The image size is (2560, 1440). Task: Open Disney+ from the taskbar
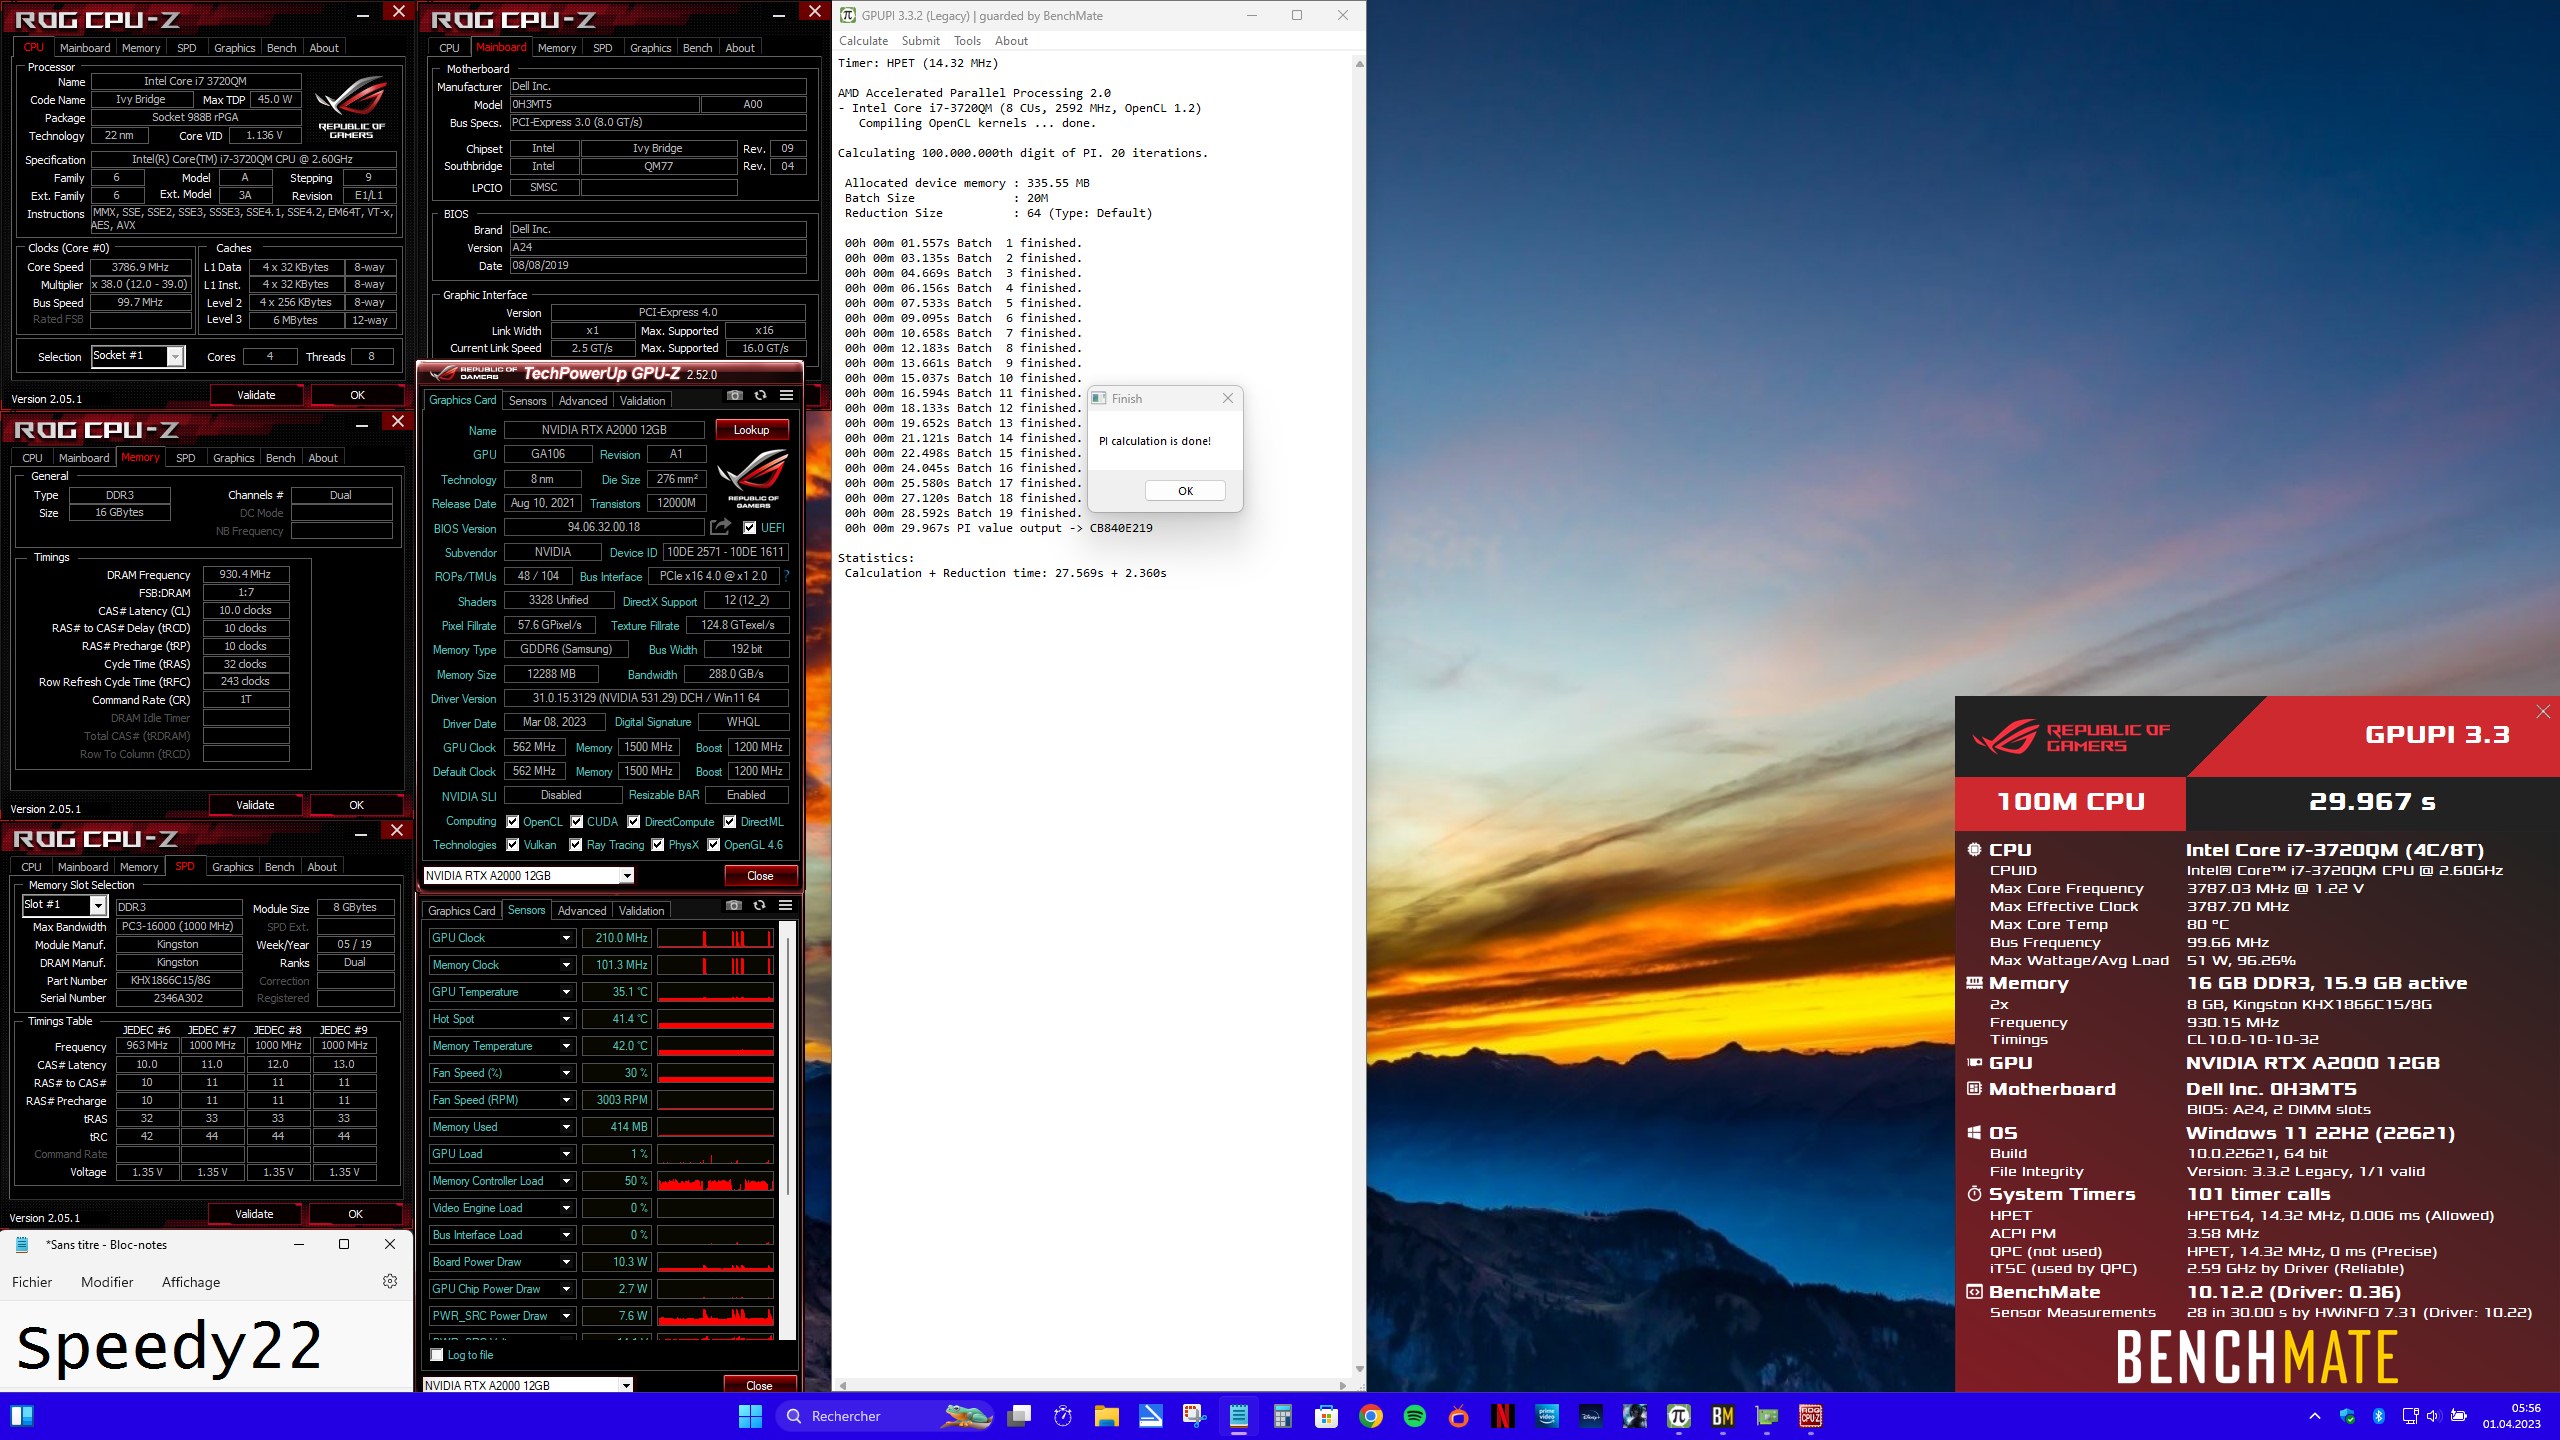tap(1591, 1416)
